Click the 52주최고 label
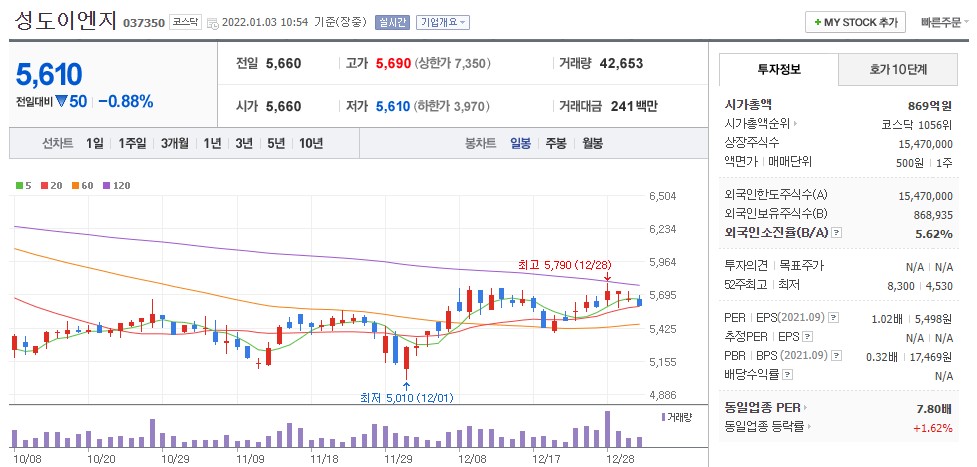 click(x=745, y=285)
